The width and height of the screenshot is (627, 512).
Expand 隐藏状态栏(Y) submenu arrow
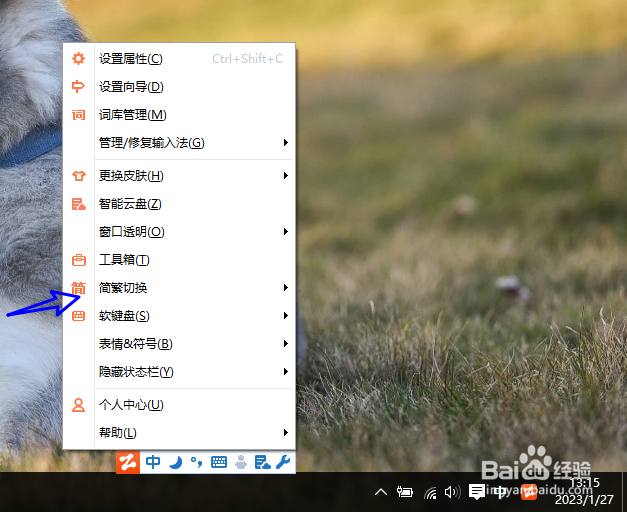tap(286, 372)
